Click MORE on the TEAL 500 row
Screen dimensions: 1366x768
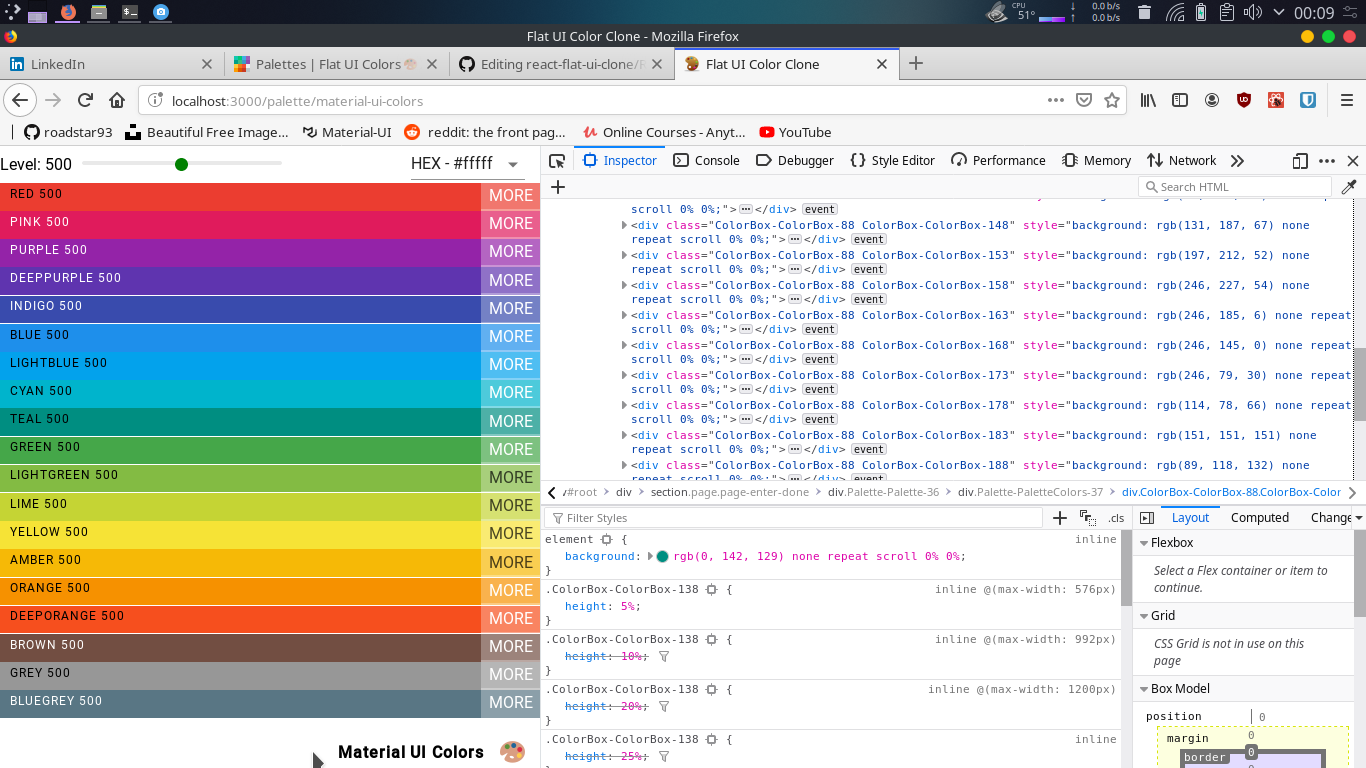510,421
